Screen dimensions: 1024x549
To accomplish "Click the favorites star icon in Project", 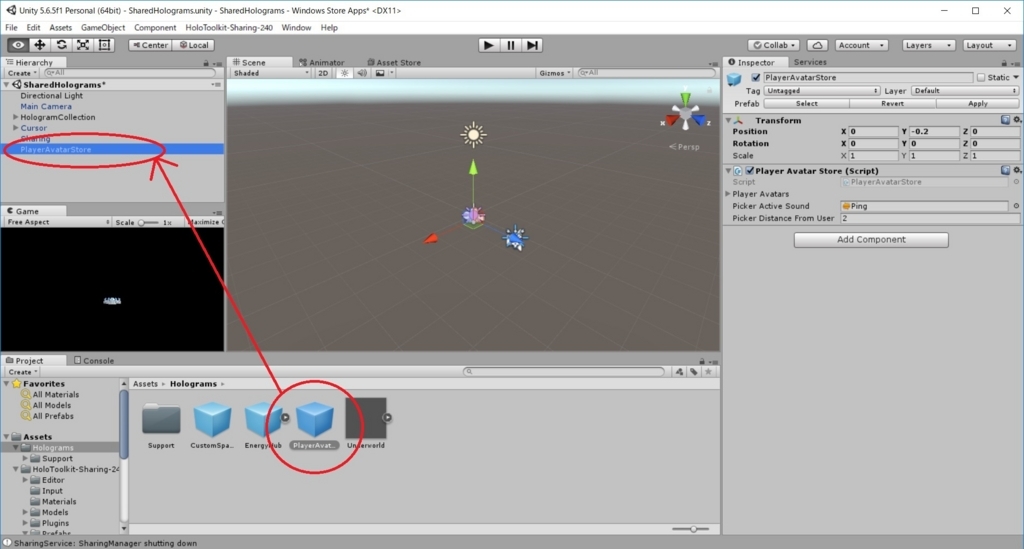I will click(x=708, y=371).
